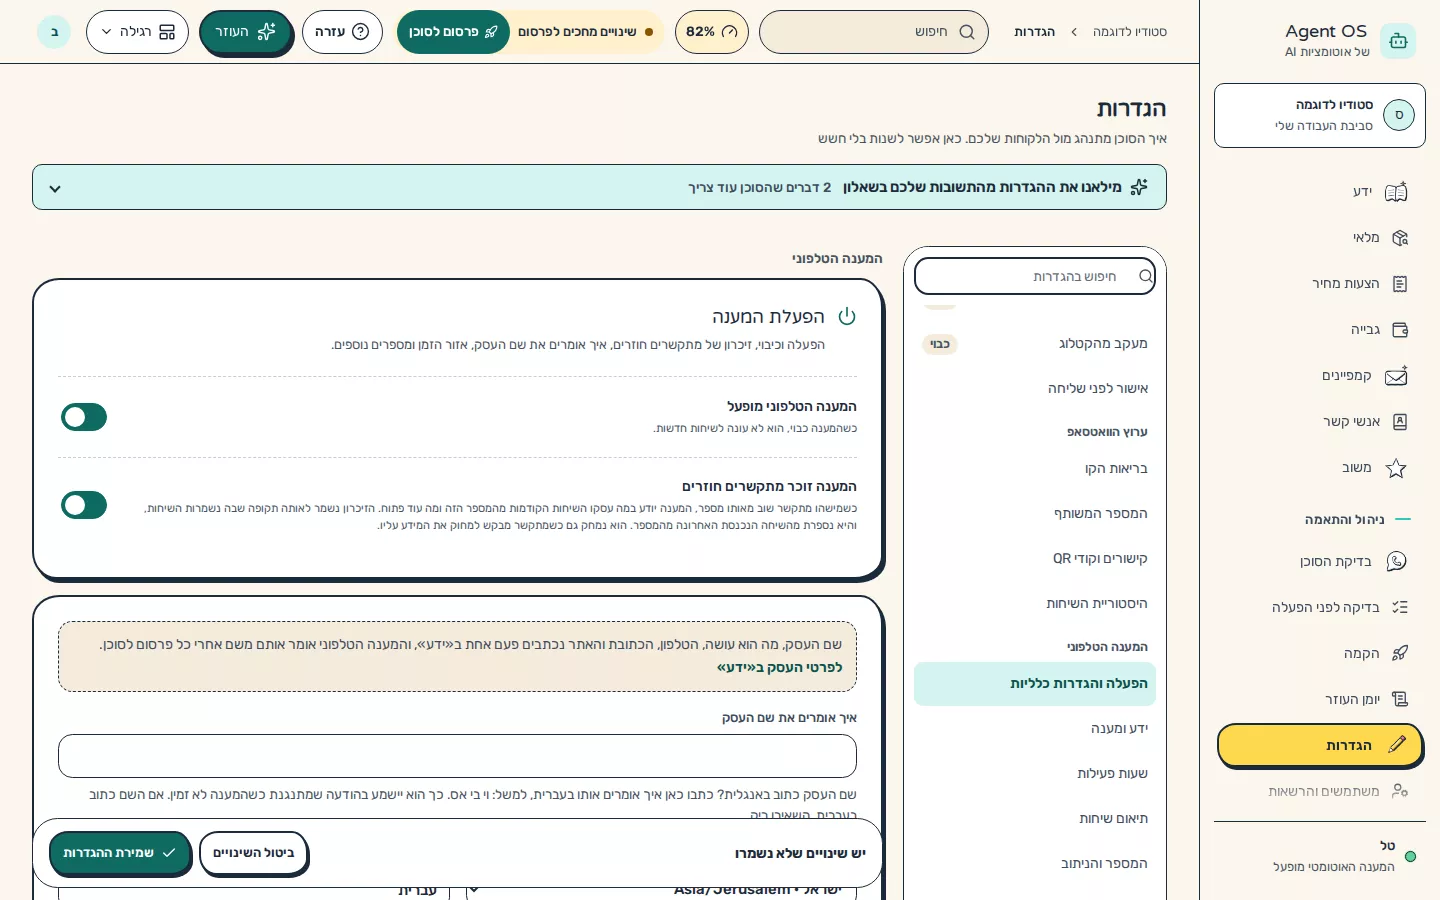Go to אישור לפני שליחה settings row
This screenshot has height=900, width=1440.
pyautogui.click(x=1035, y=389)
